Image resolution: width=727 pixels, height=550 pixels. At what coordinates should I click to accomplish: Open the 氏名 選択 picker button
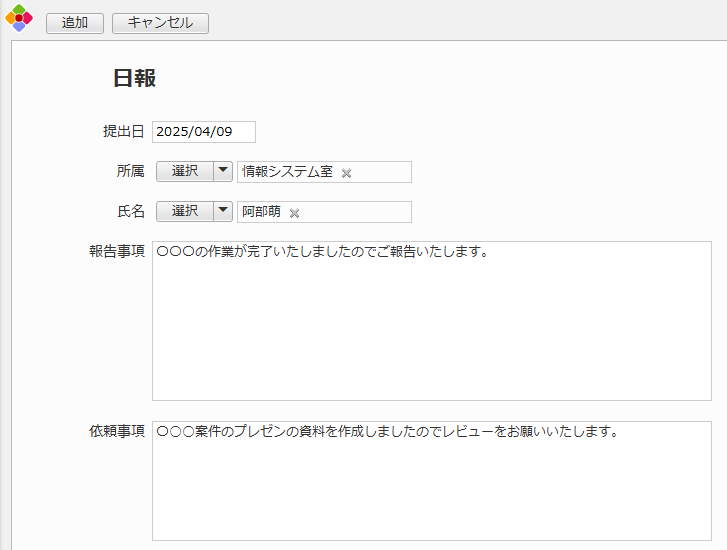(x=185, y=211)
